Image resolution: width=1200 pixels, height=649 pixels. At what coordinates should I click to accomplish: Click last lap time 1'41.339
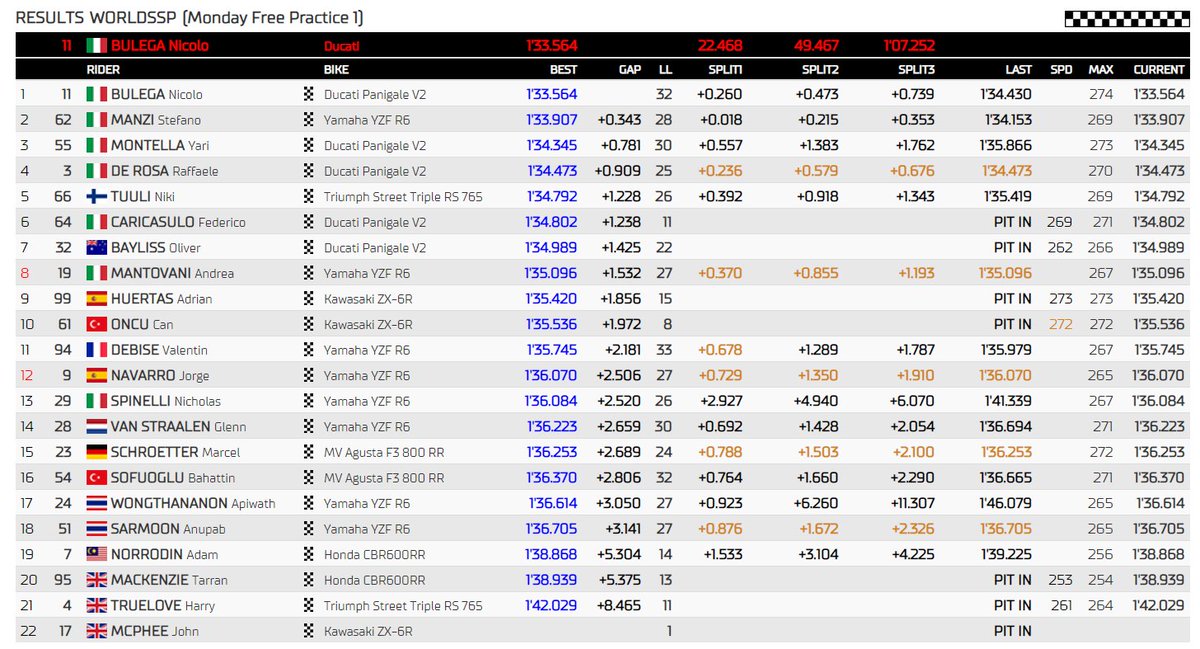tap(1008, 401)
